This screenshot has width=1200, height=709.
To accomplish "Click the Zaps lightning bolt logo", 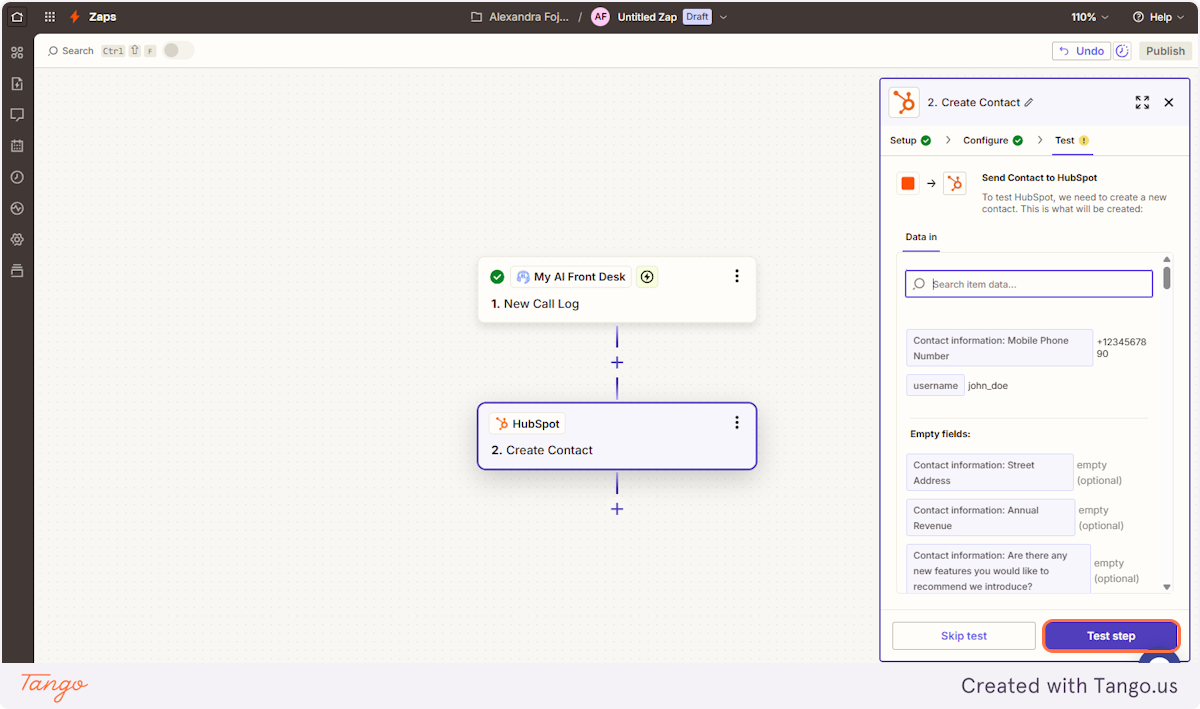I will [75, 17].
